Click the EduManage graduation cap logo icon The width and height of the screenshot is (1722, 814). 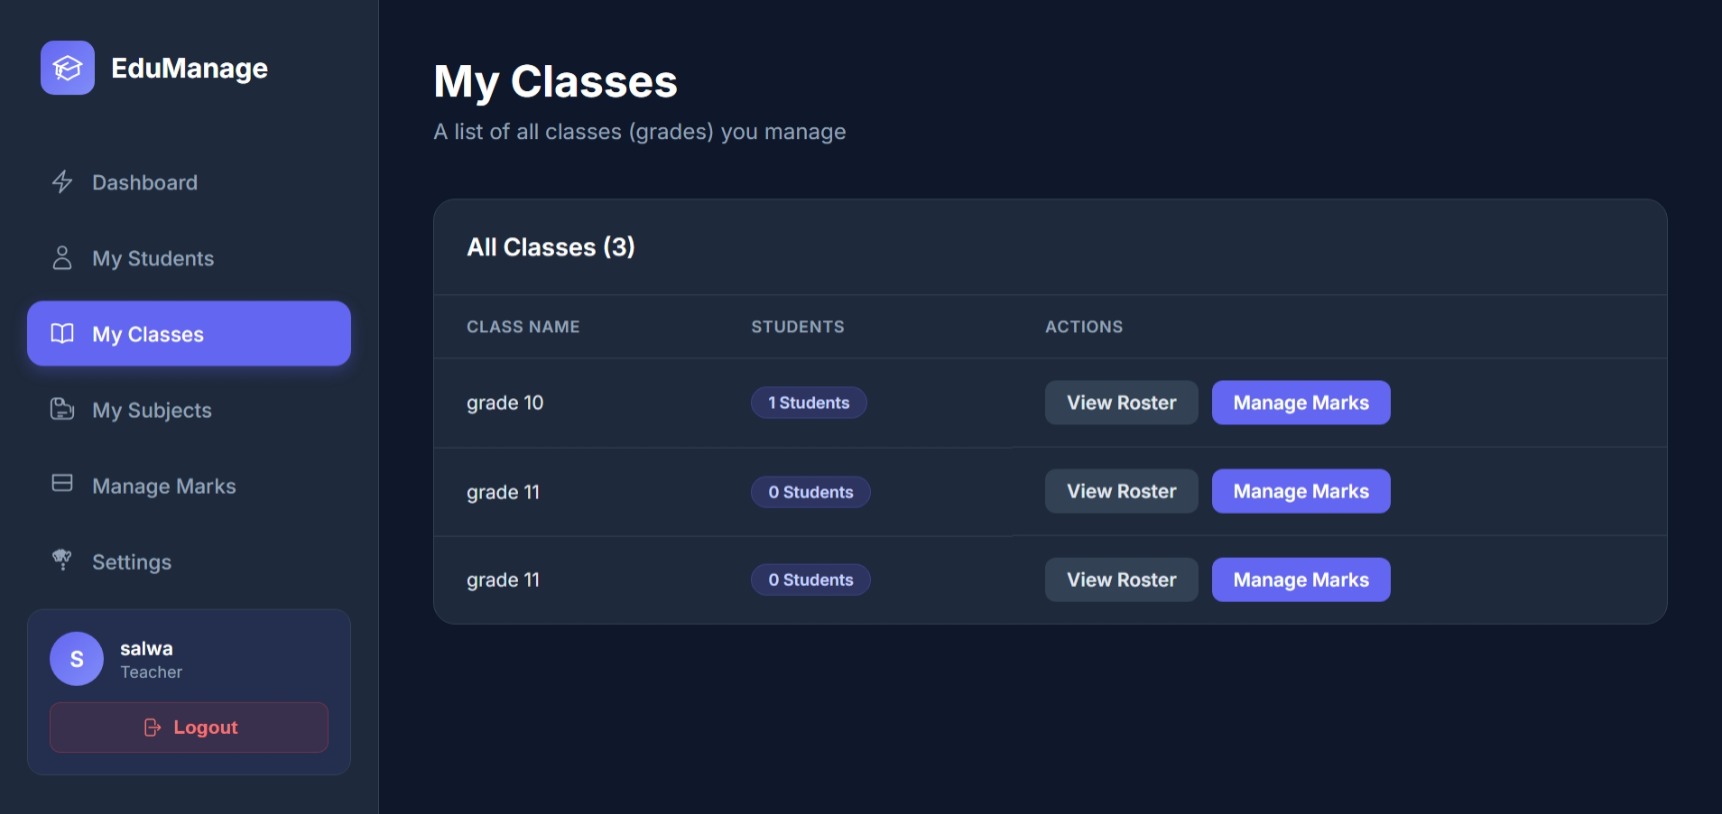67,68
